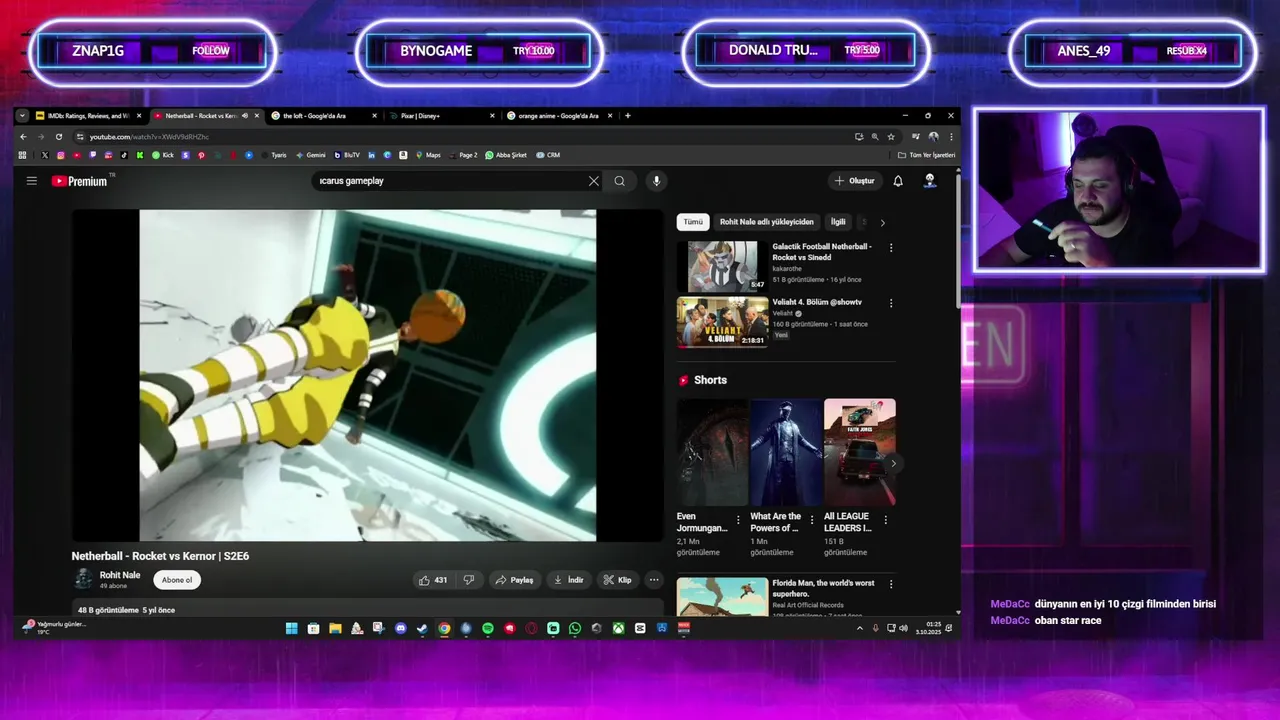The image size is (1280, 720).
Task: Open more actions for the video
Action: click(x=654, y=580)
